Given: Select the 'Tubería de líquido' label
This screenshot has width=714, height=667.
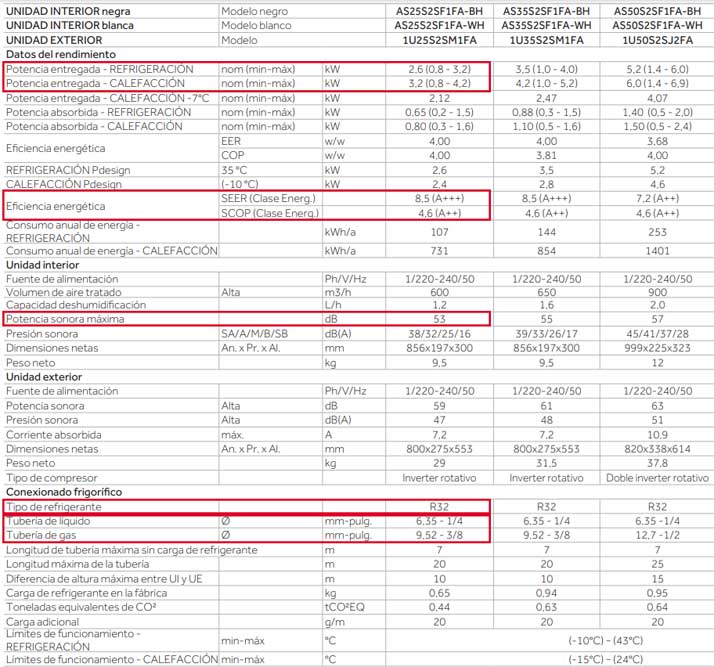Looking at the screenshot, I should [48, 521].
